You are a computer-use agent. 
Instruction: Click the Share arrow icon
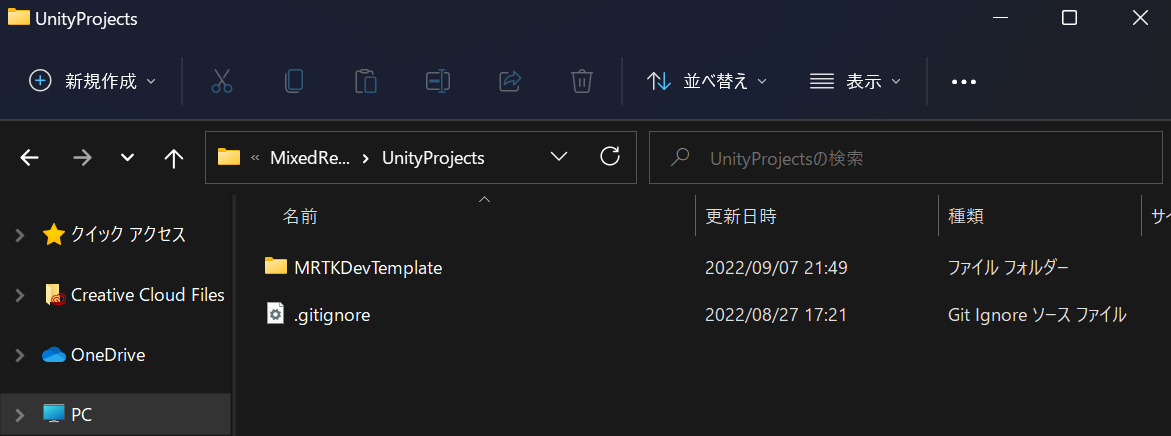(509, 81)
